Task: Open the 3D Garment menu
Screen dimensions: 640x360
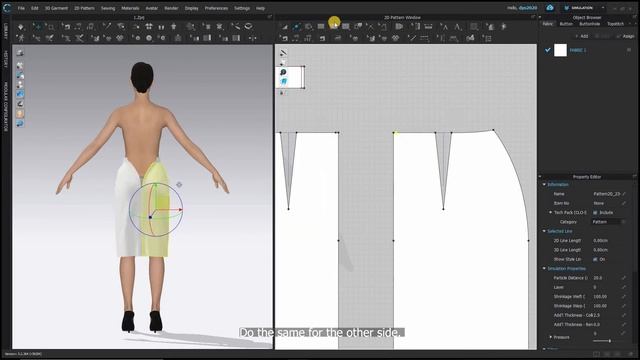Action: [x=56, y=8]
